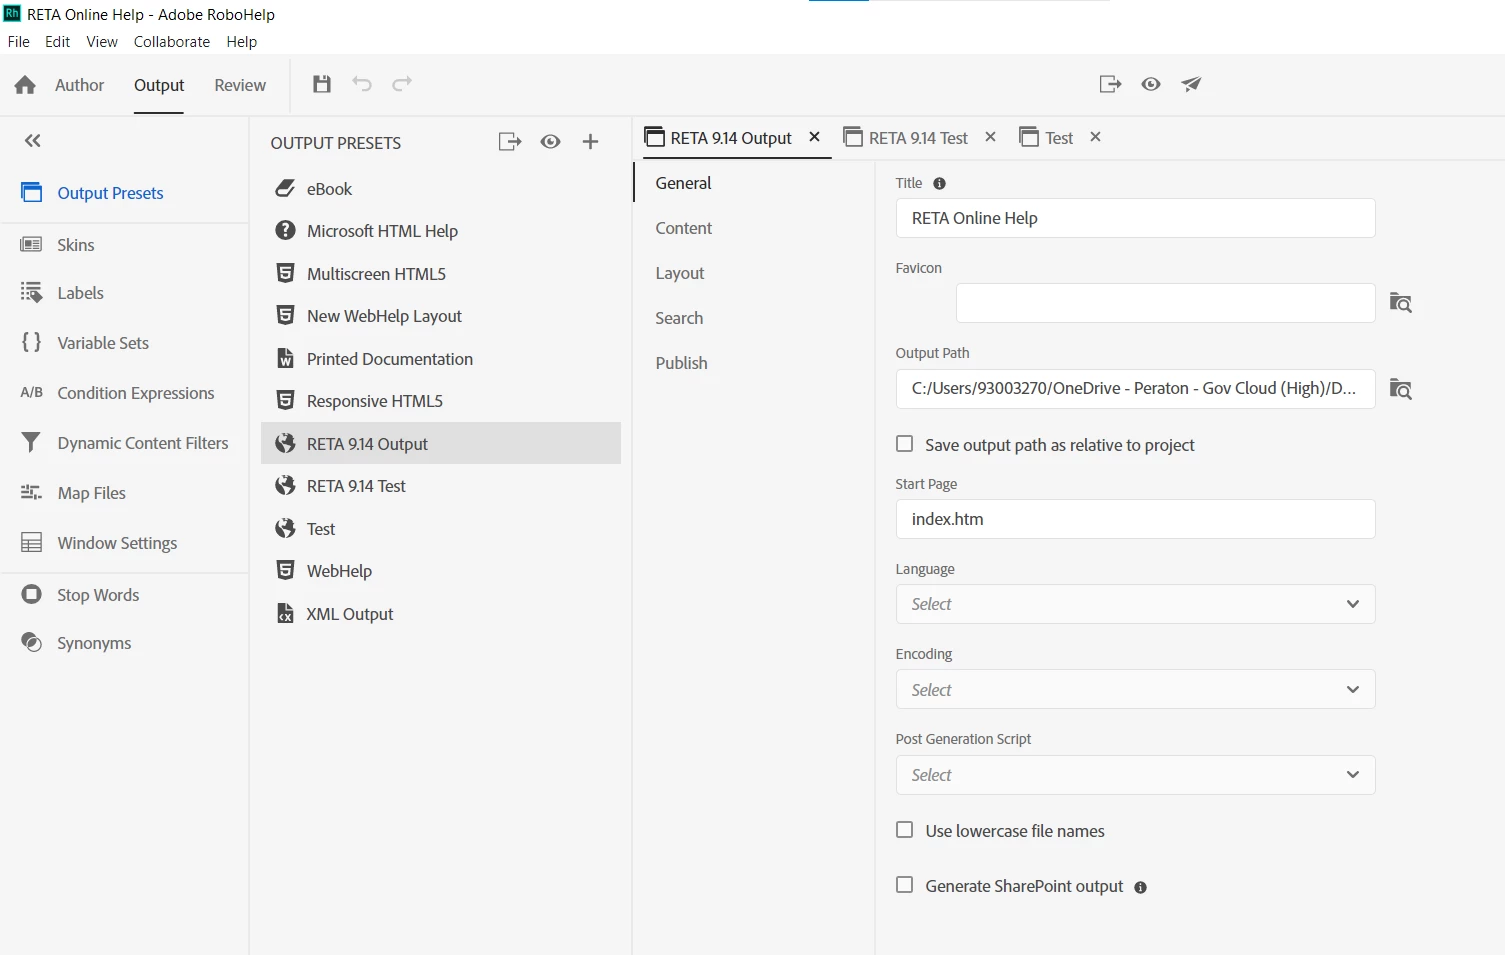Click the Favicon input field
The width and height of the screenshot is (1505, 955).
[x=1165, y=303]
